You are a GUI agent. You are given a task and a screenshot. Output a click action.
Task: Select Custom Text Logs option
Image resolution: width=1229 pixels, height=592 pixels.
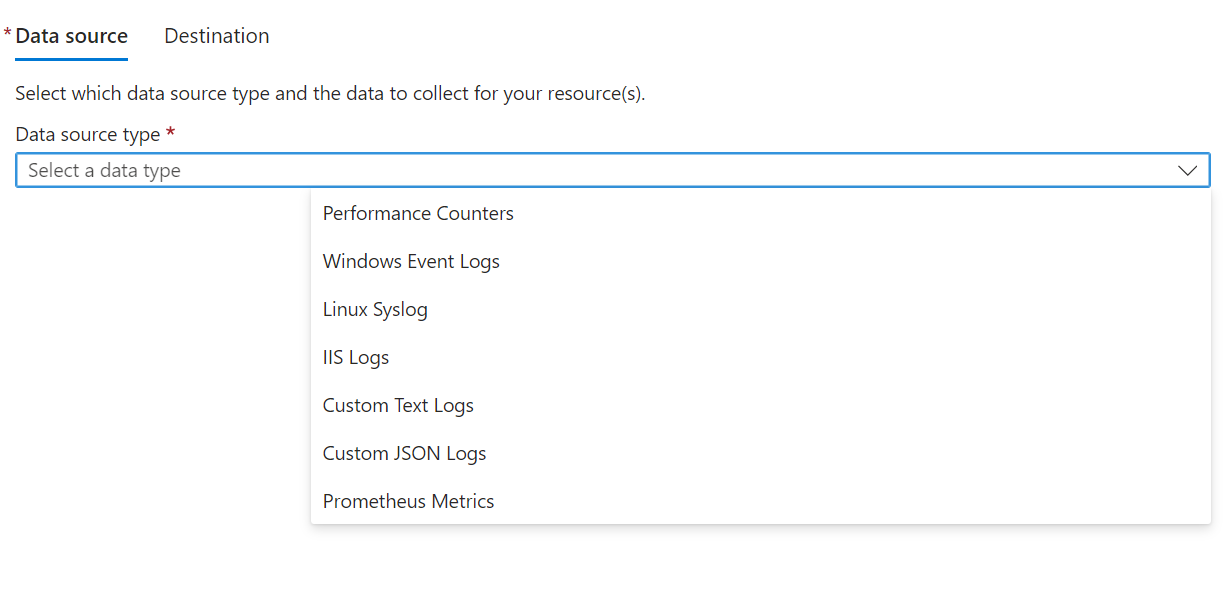pos(397,405)
